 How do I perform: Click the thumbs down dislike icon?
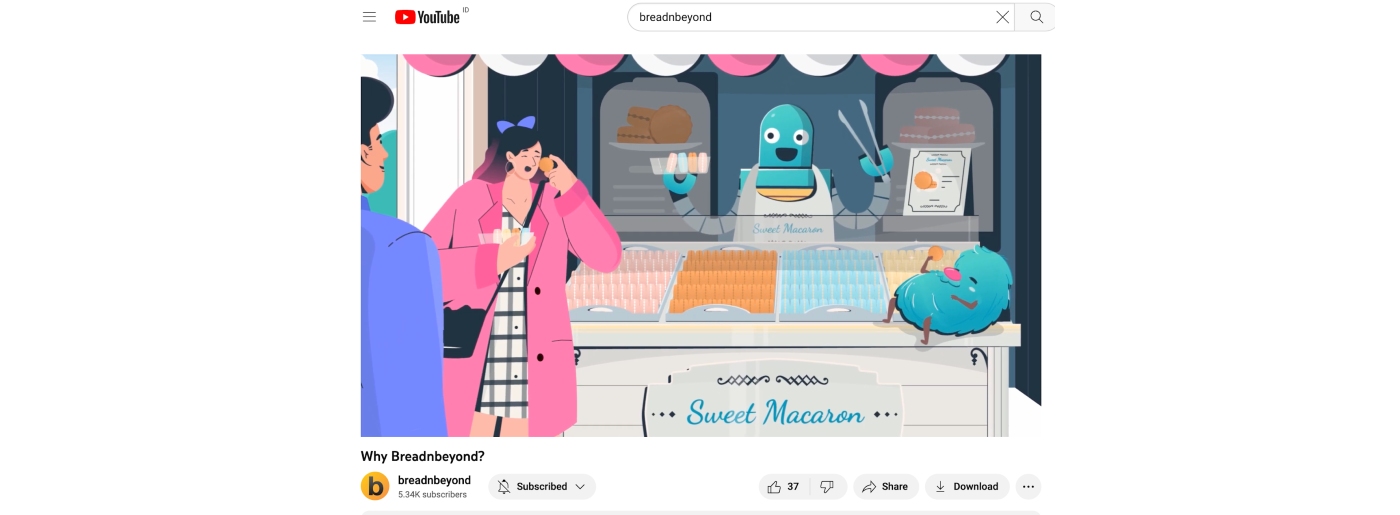click(827, 487)
